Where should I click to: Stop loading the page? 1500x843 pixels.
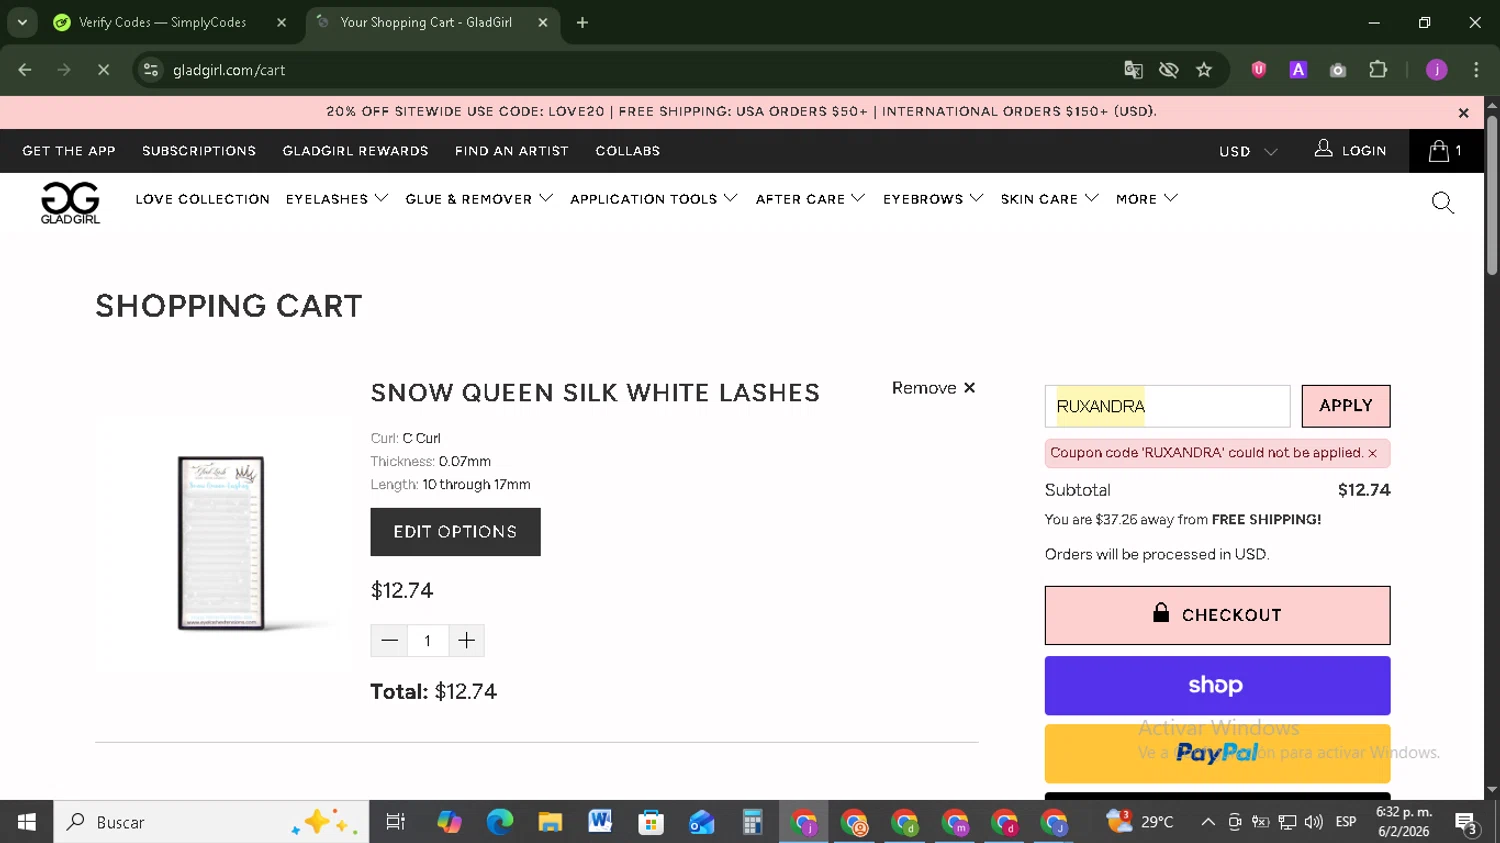[x=103, y=70]
